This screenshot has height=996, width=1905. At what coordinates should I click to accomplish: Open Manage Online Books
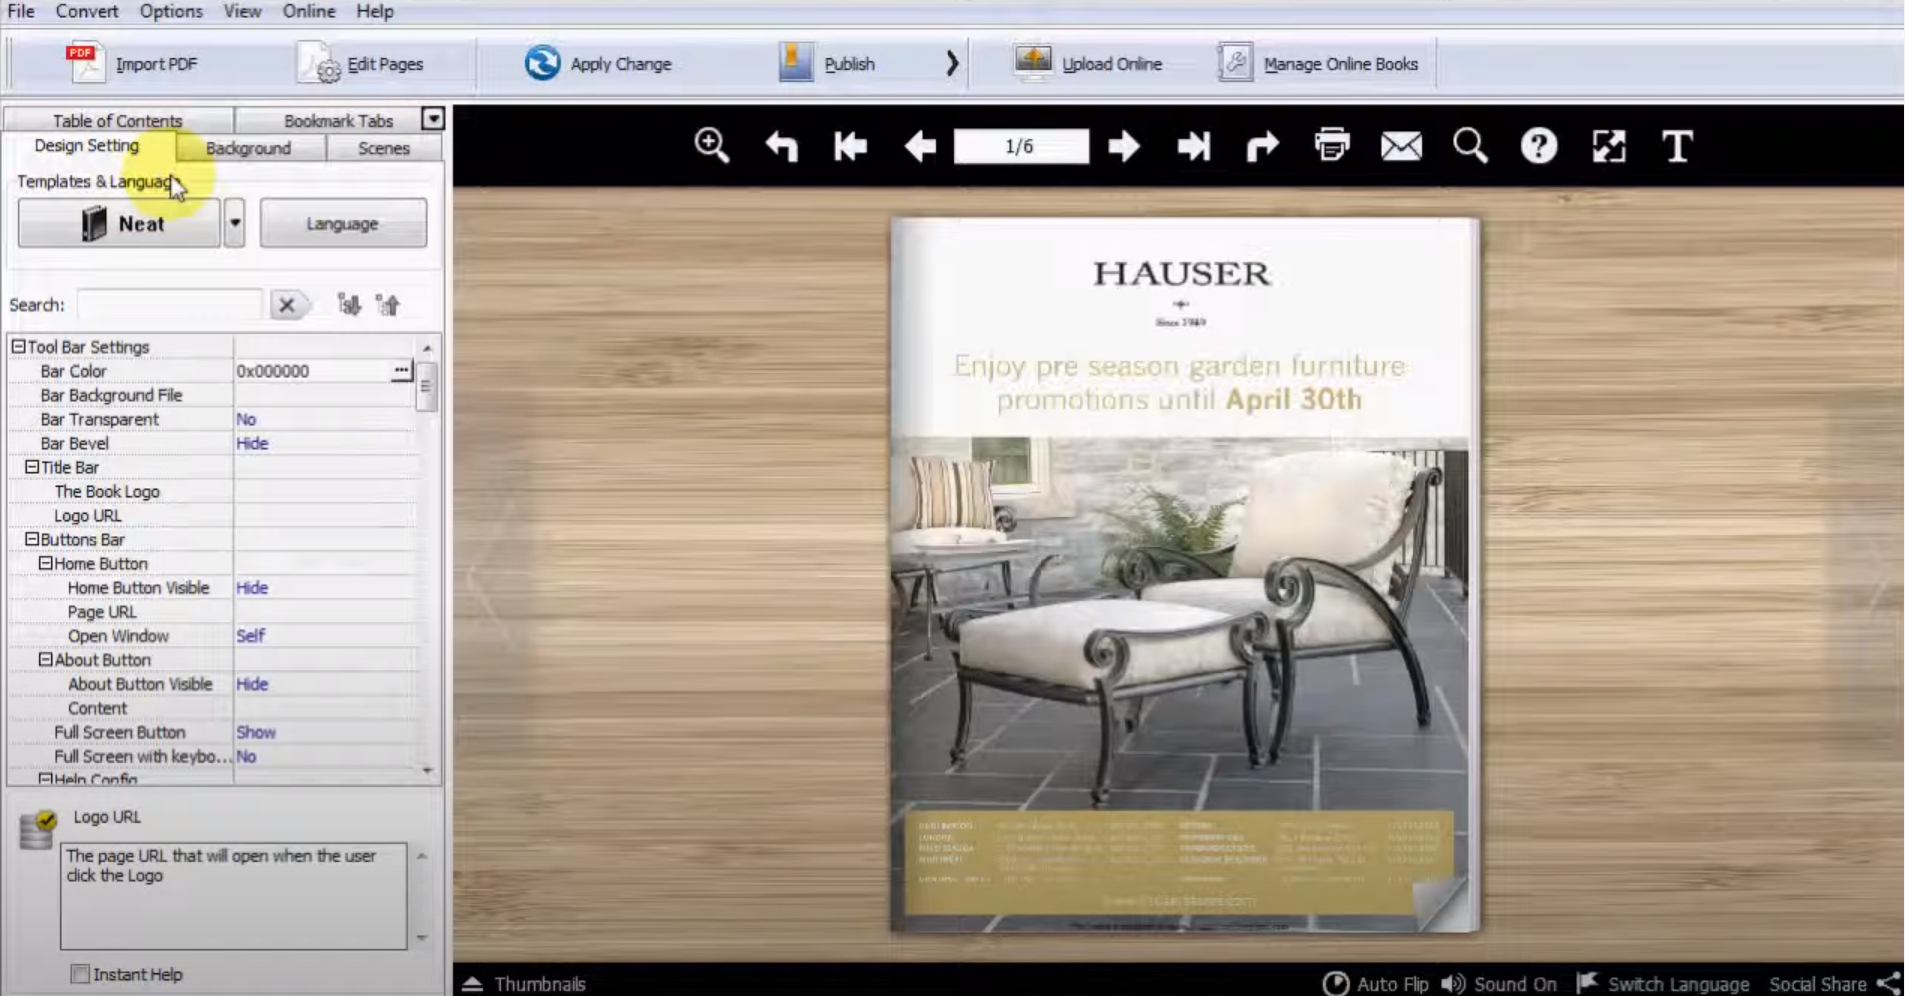click(x=1318, y=64)
